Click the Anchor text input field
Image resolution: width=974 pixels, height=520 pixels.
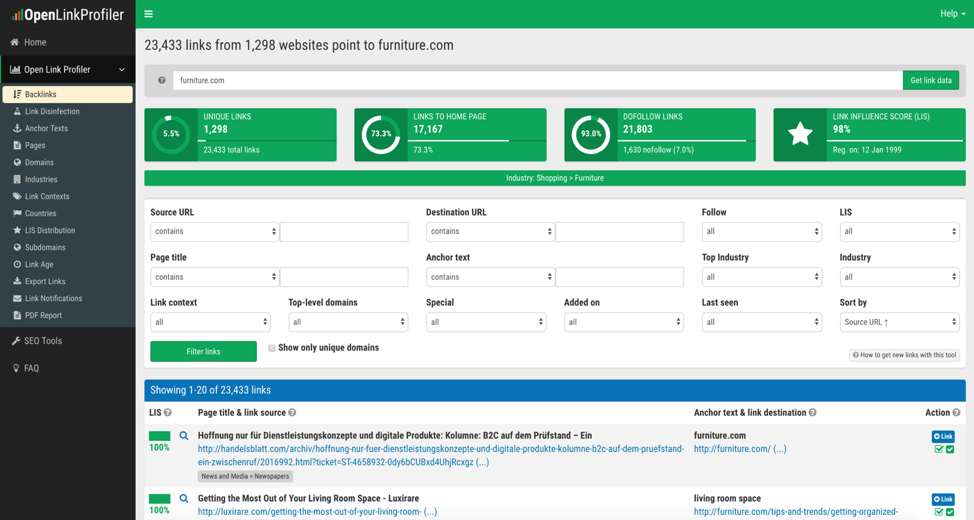coord(620,277)
